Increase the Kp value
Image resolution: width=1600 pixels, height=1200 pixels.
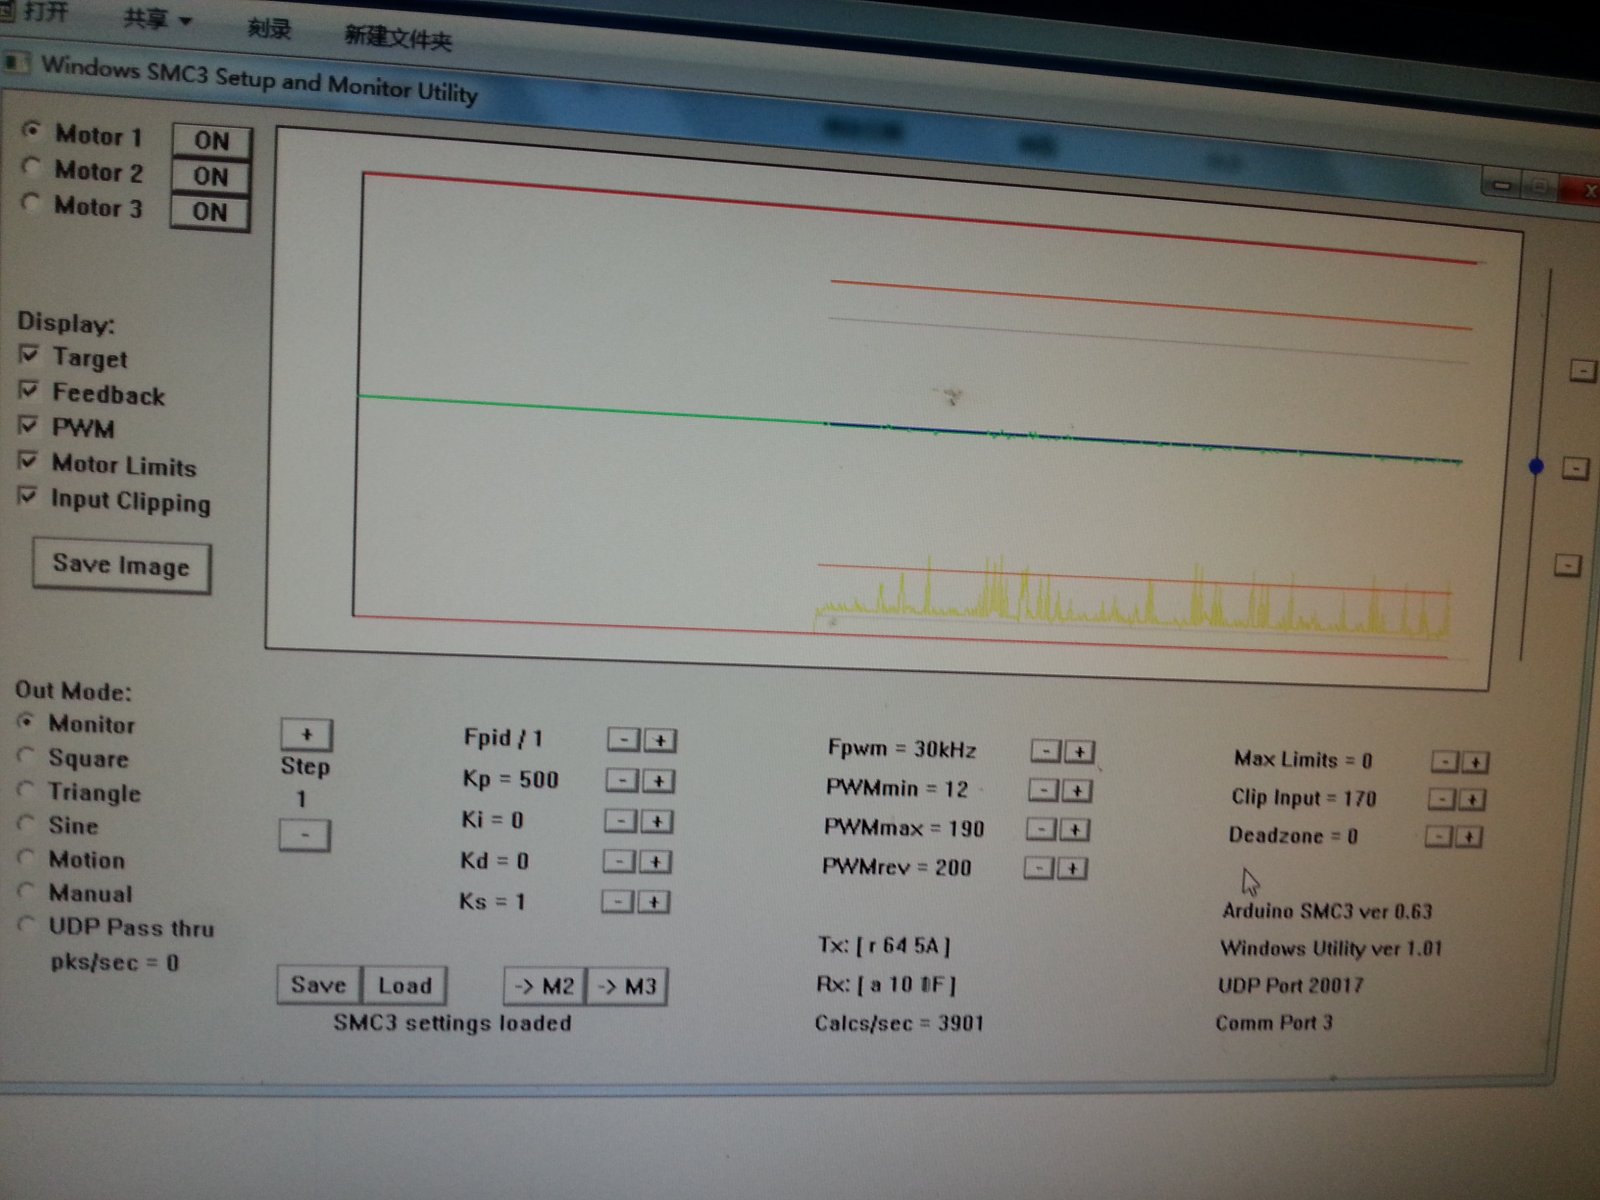coord(658,781)
